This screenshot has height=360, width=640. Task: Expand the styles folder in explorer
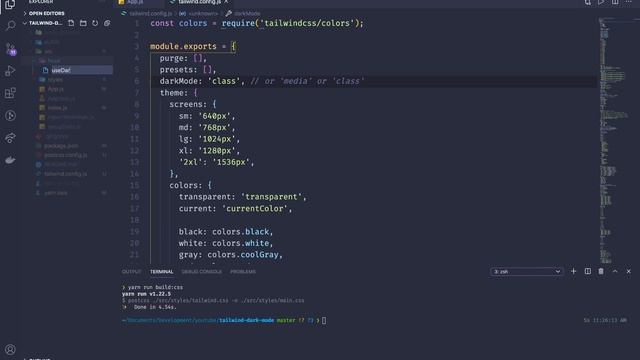(x=55, y=80)
